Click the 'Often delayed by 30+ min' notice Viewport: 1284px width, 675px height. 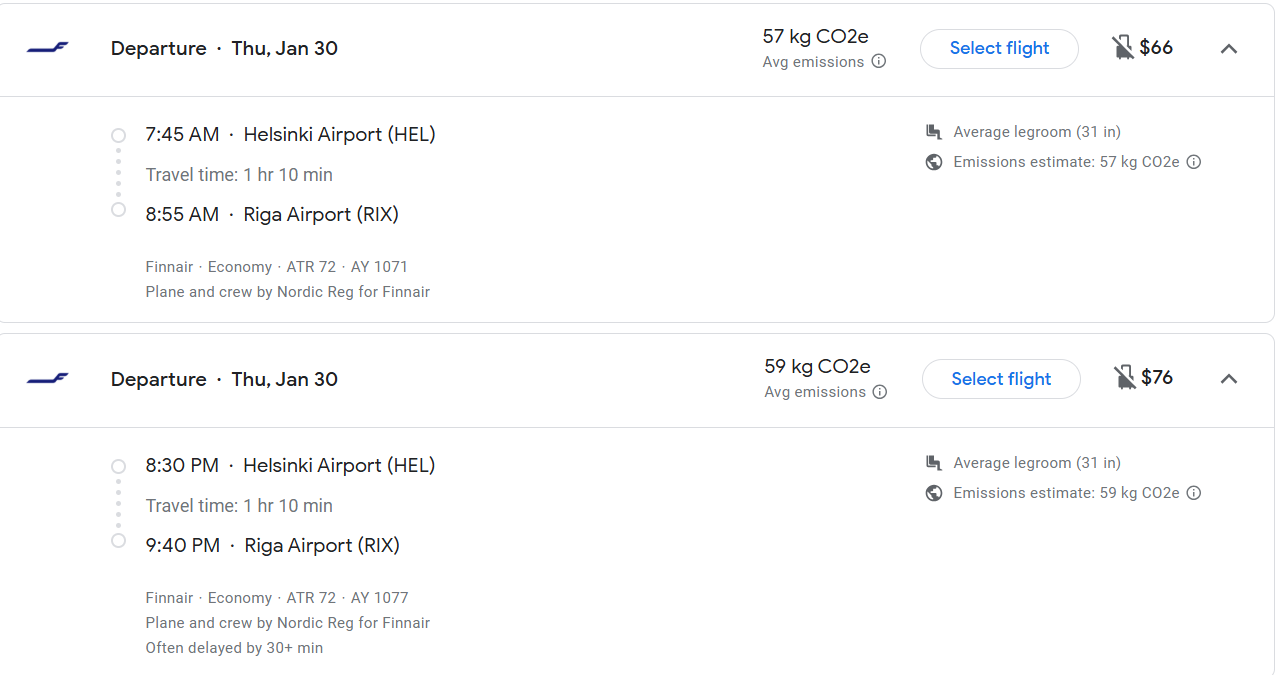[x=234, y=648]
